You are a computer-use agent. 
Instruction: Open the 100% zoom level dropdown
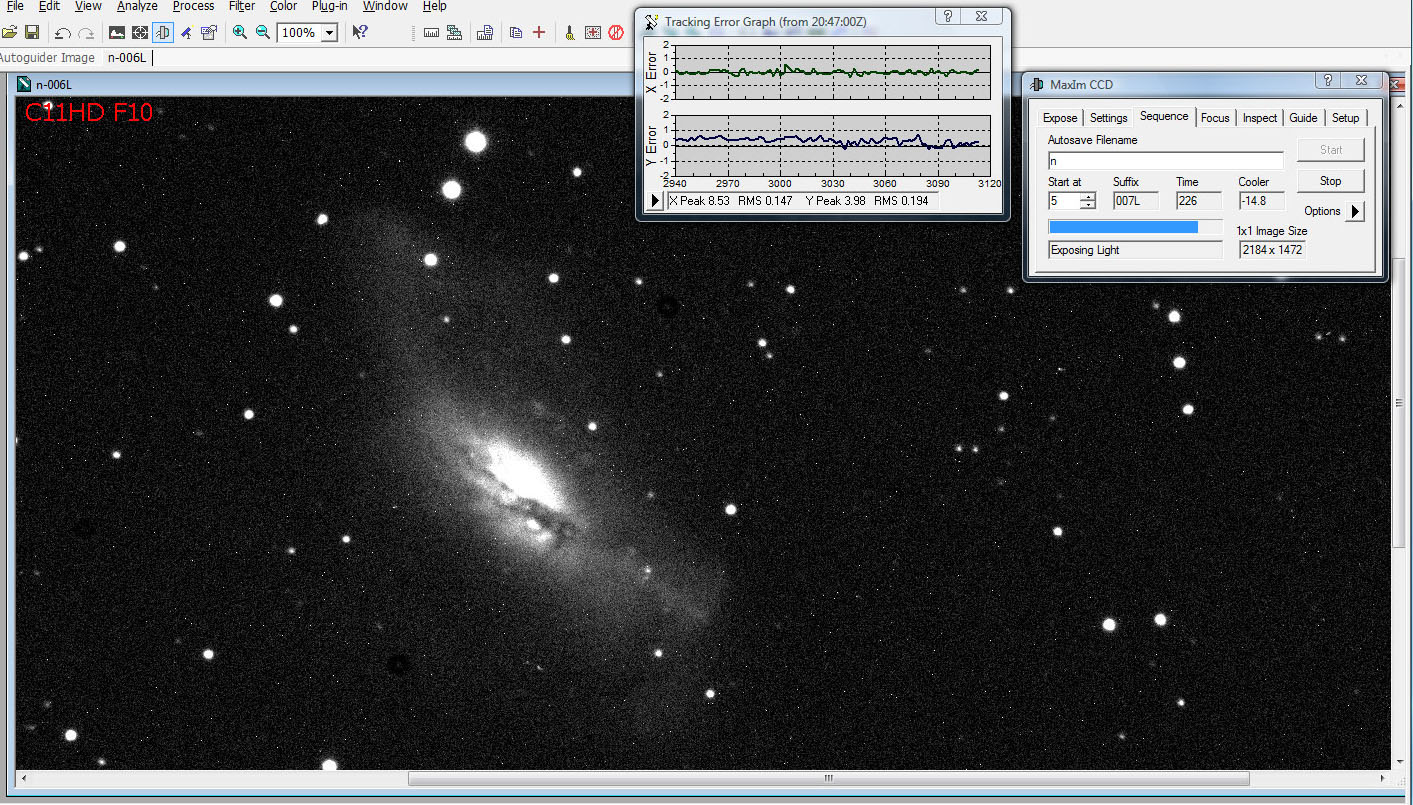[x=329, y=33]
